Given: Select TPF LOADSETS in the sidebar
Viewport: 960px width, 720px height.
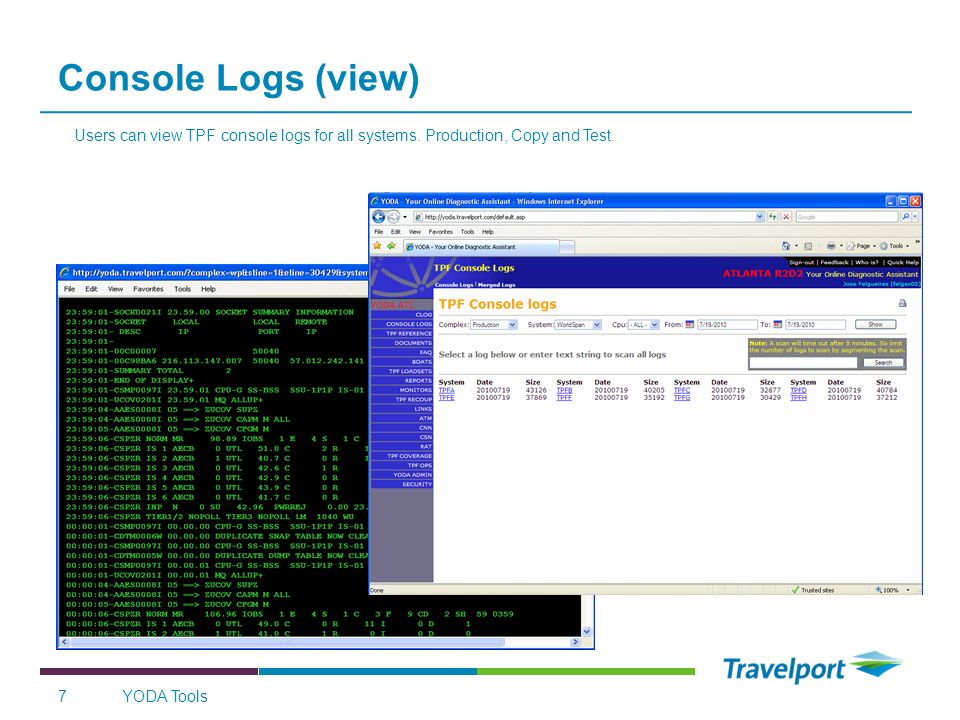Looking at the screenshot, I should [x=402, y=371].
